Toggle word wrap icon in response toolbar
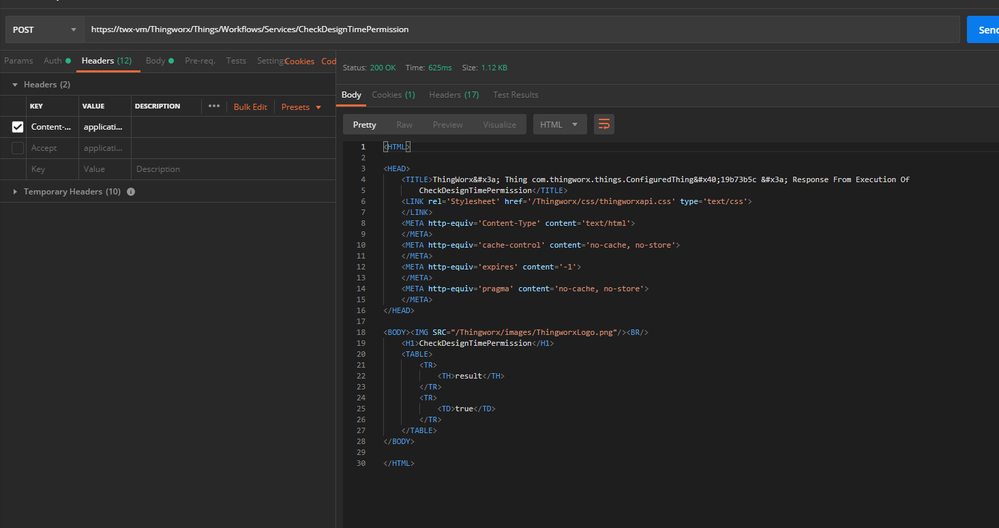This screenshot has width=999, height=528. coord(604,125)
